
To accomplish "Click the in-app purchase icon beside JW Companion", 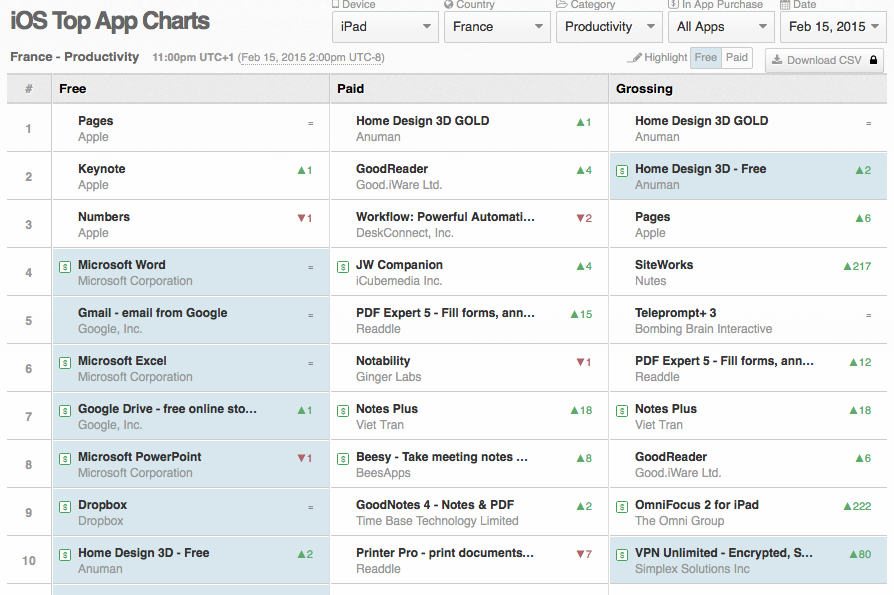I will tap(343, 267).
